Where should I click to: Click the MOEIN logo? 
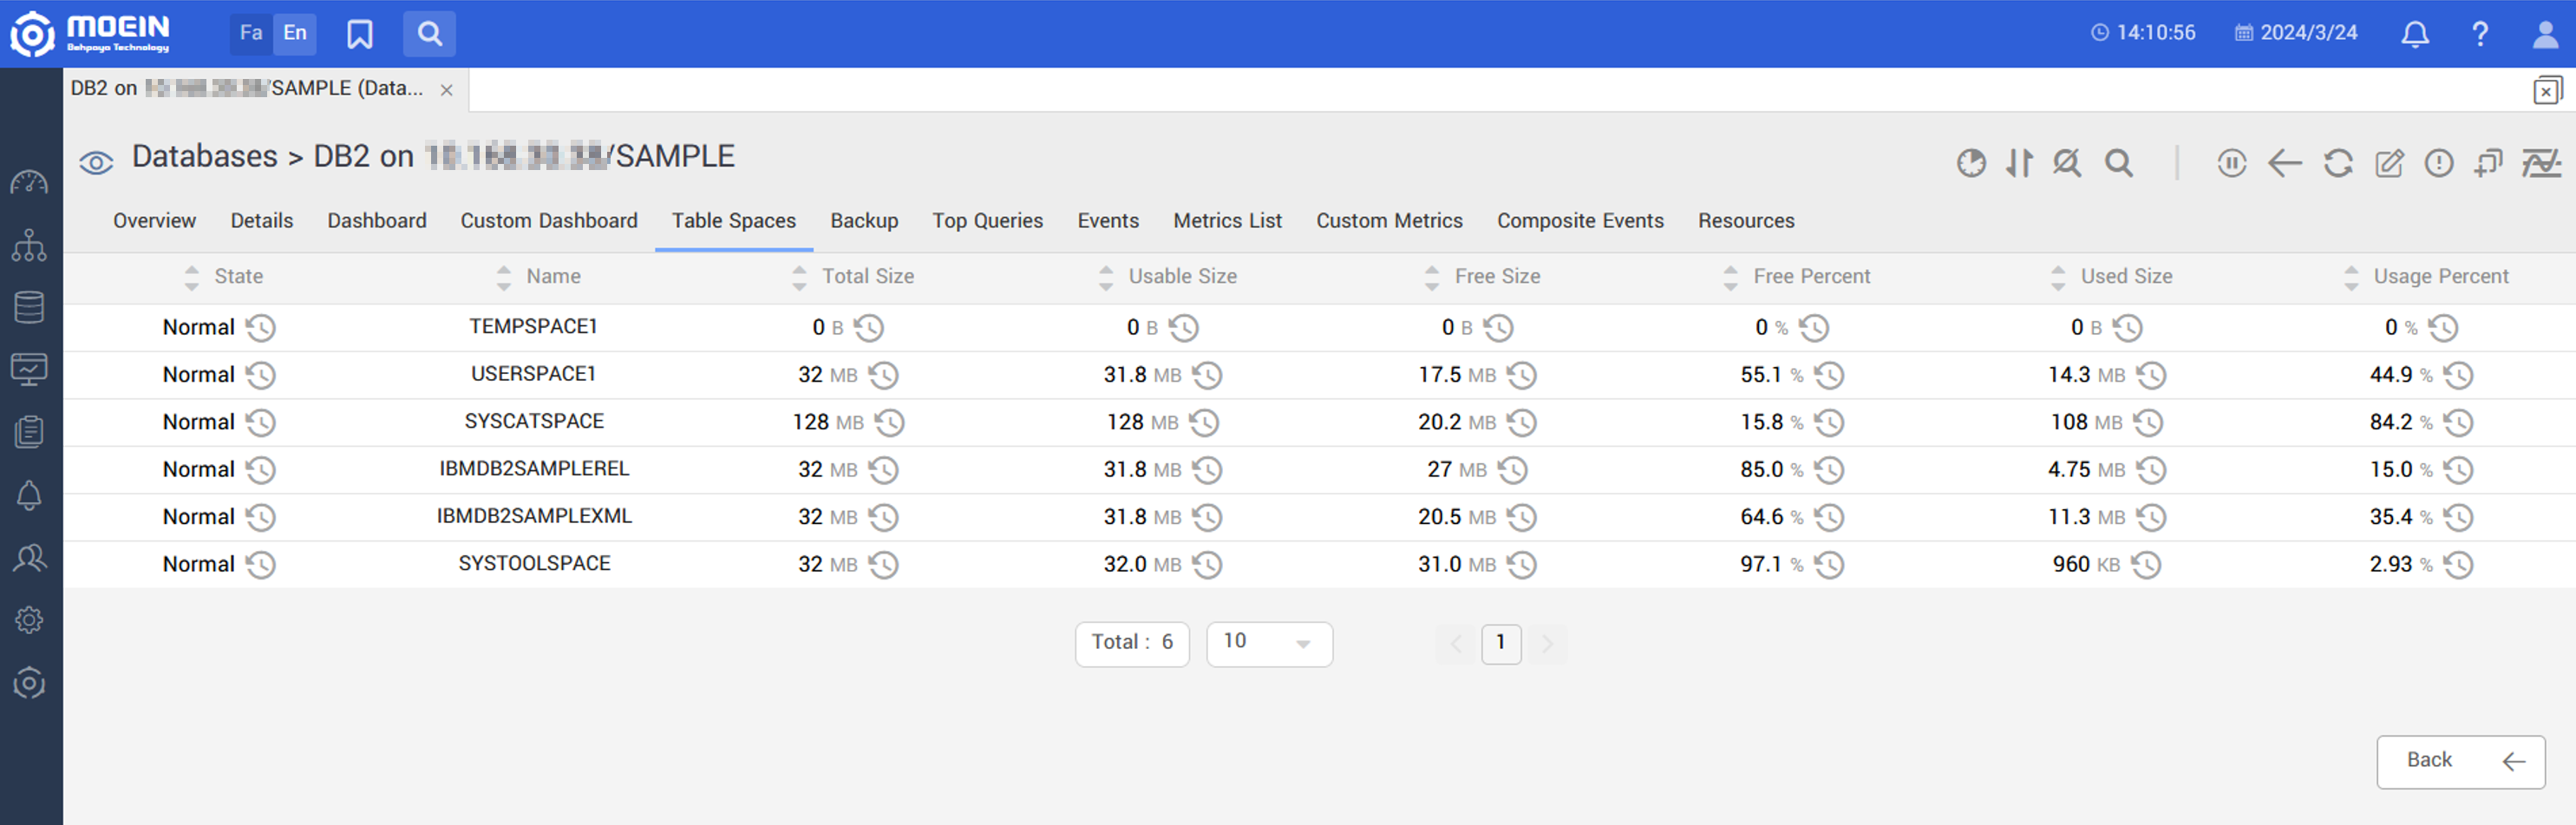90,34
